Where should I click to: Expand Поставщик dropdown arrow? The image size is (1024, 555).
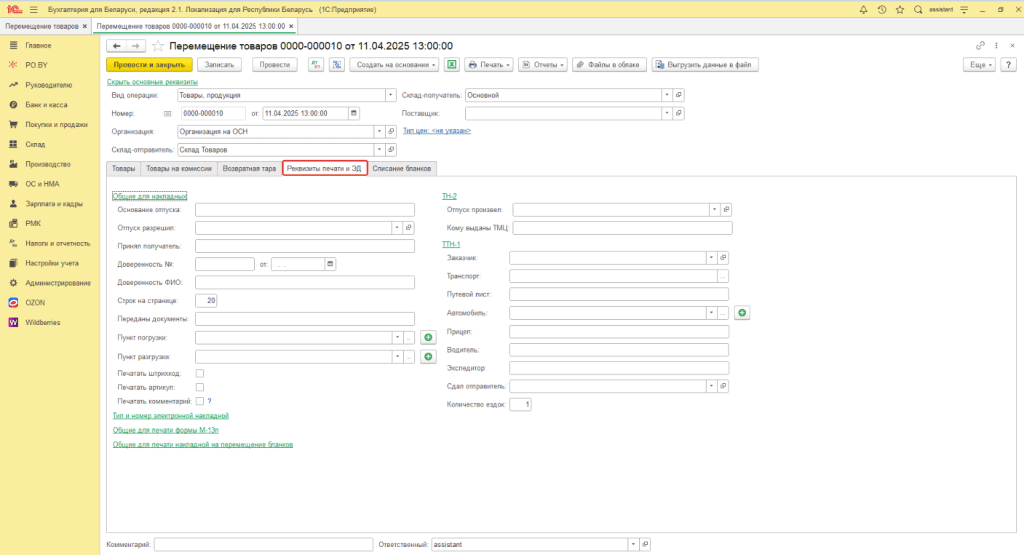pyautogui.click(x=667, y=113)
